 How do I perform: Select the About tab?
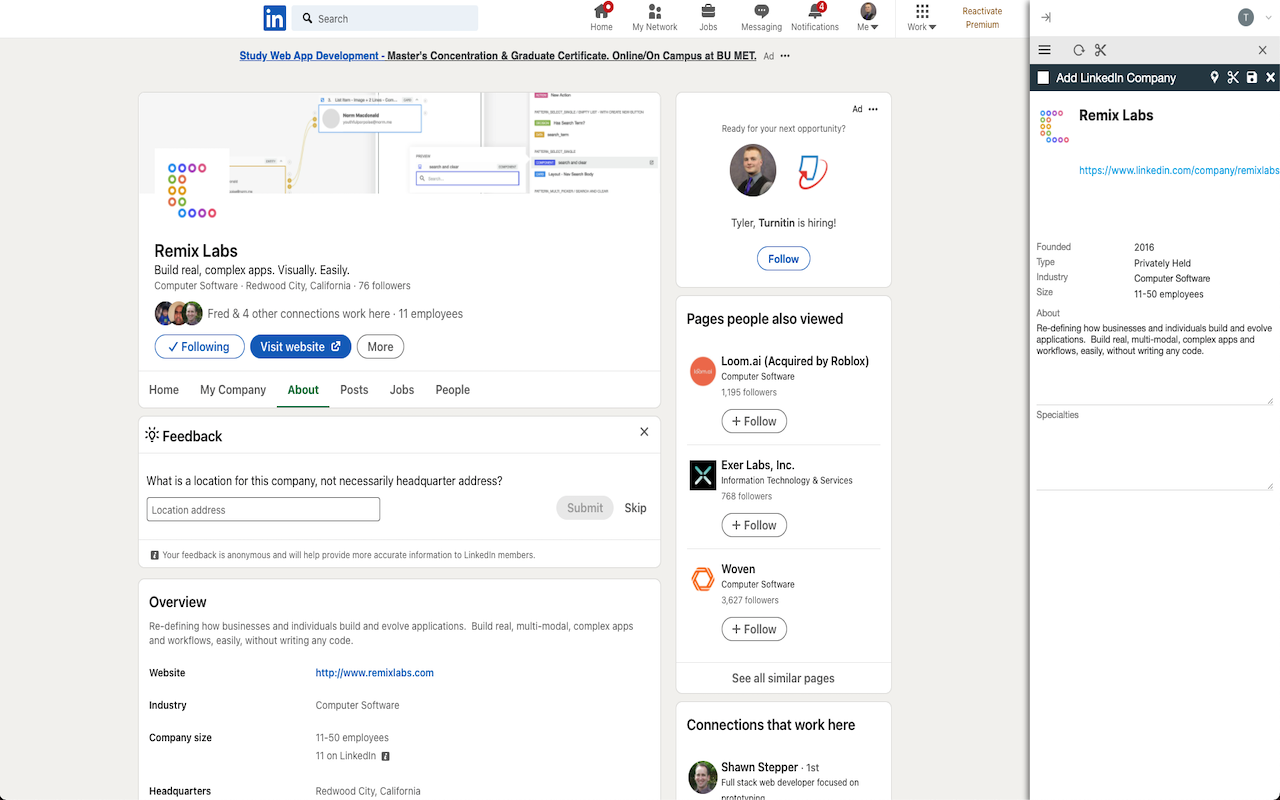click(303, 390)
